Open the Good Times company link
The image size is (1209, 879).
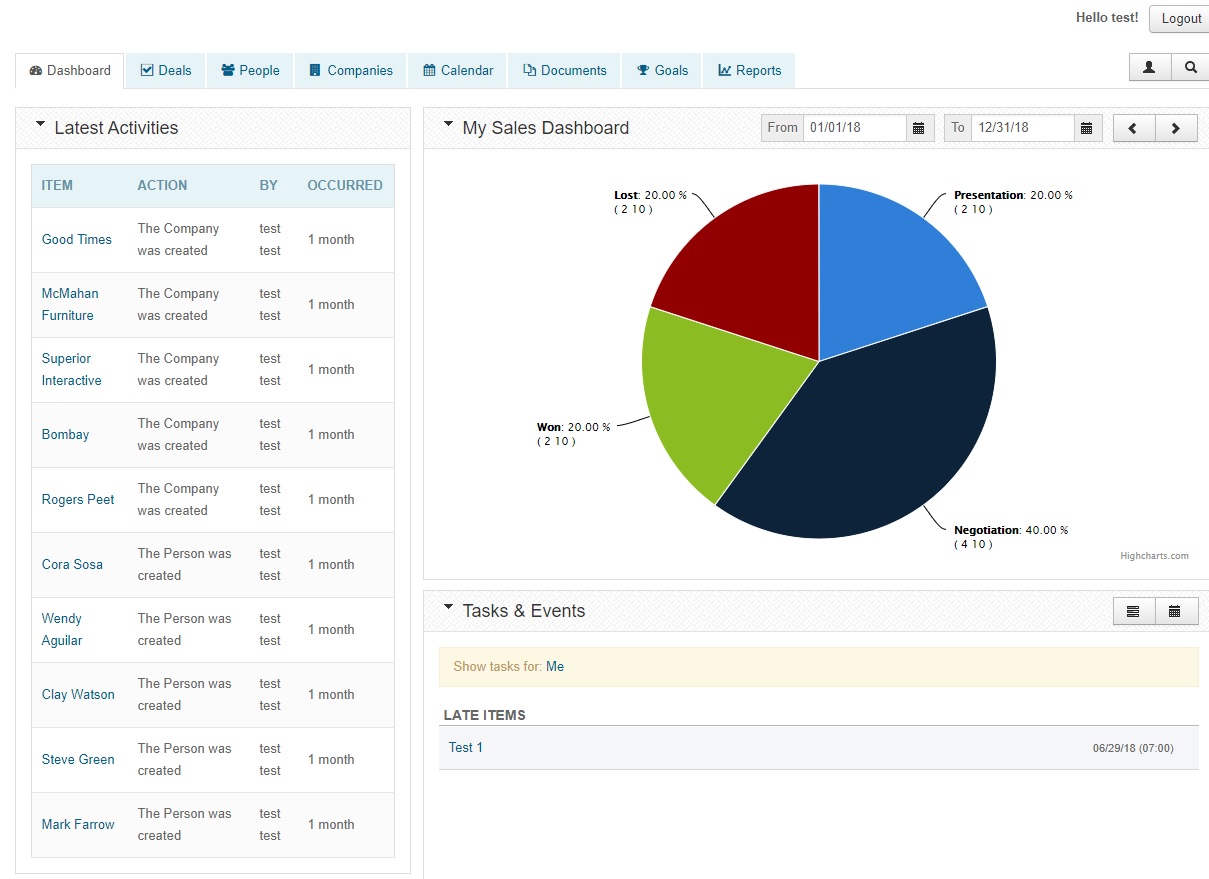pyautogui.click(x=76, y=239)
